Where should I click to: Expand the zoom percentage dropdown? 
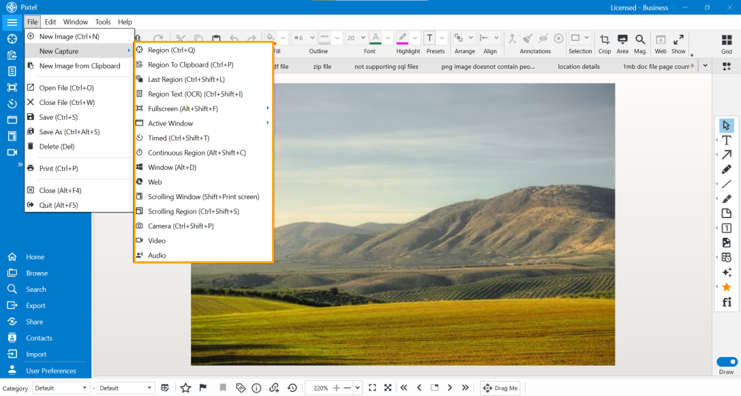tap(358, 387)
